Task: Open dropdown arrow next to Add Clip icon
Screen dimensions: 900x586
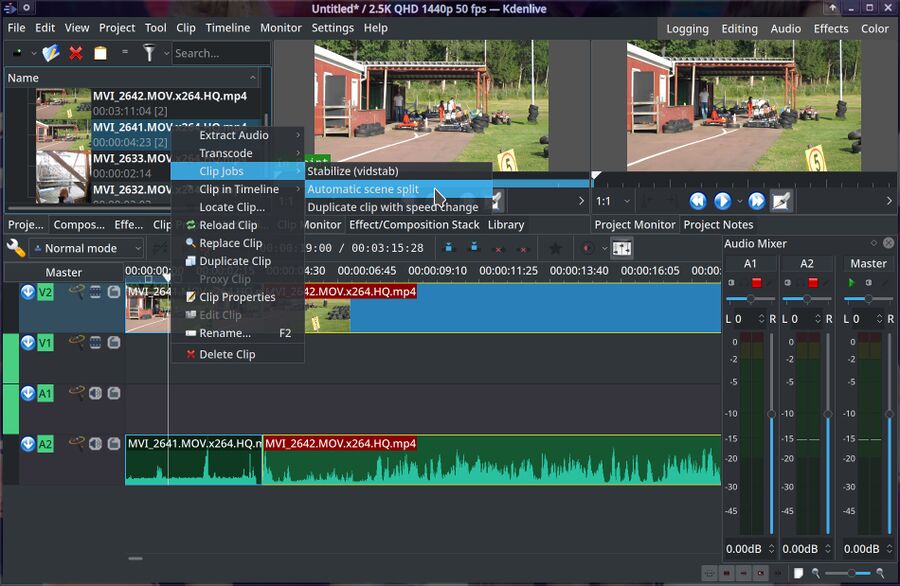Action: click(34, 53)
